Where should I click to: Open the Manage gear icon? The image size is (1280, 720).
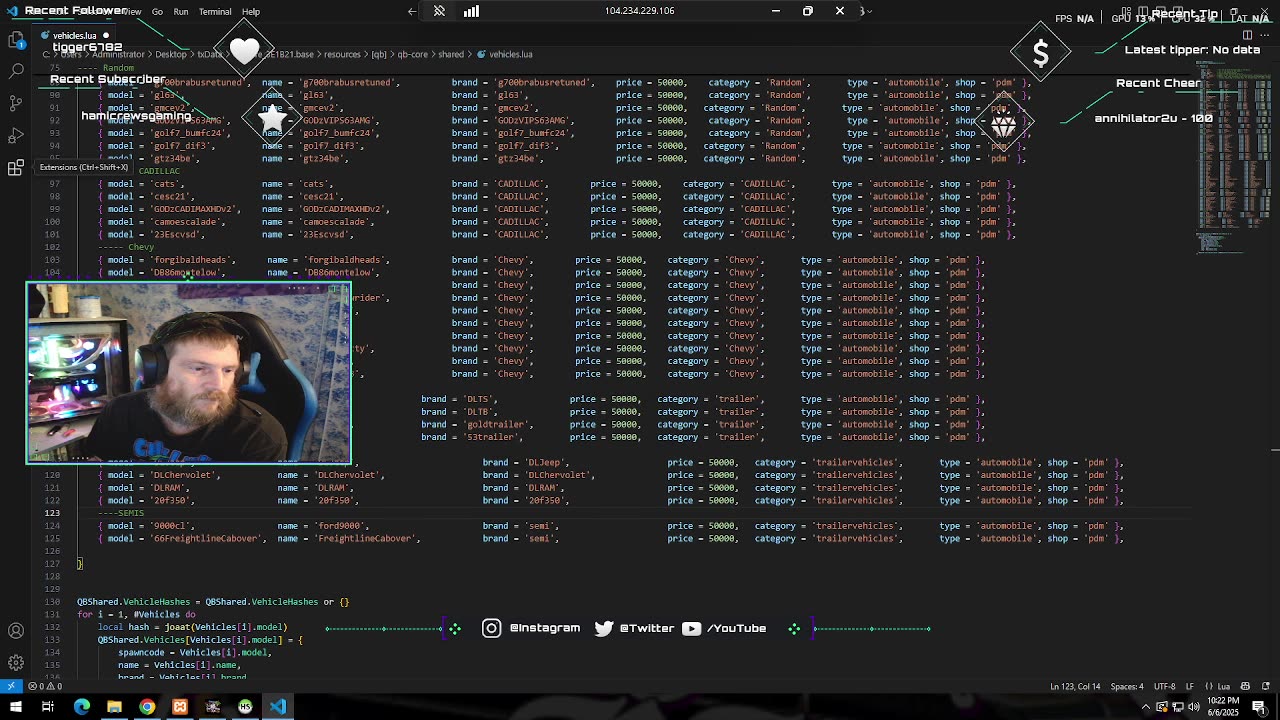[x=16, y=663]
